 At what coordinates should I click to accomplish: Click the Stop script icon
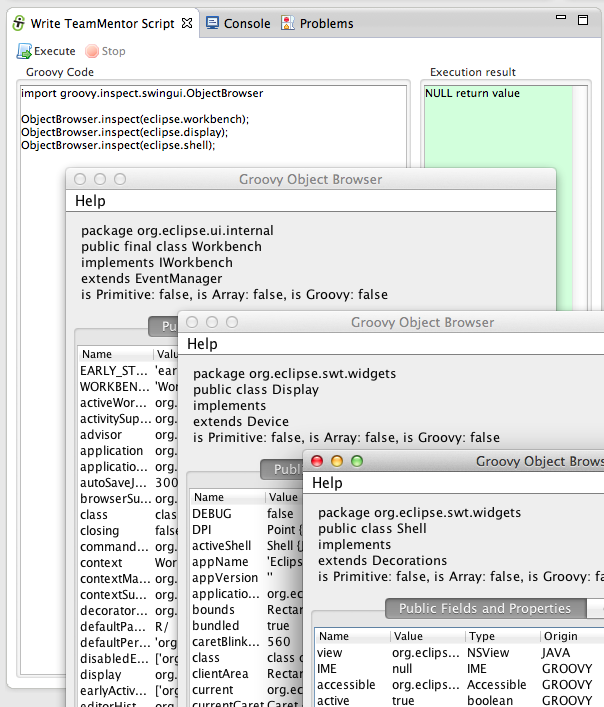92,51
